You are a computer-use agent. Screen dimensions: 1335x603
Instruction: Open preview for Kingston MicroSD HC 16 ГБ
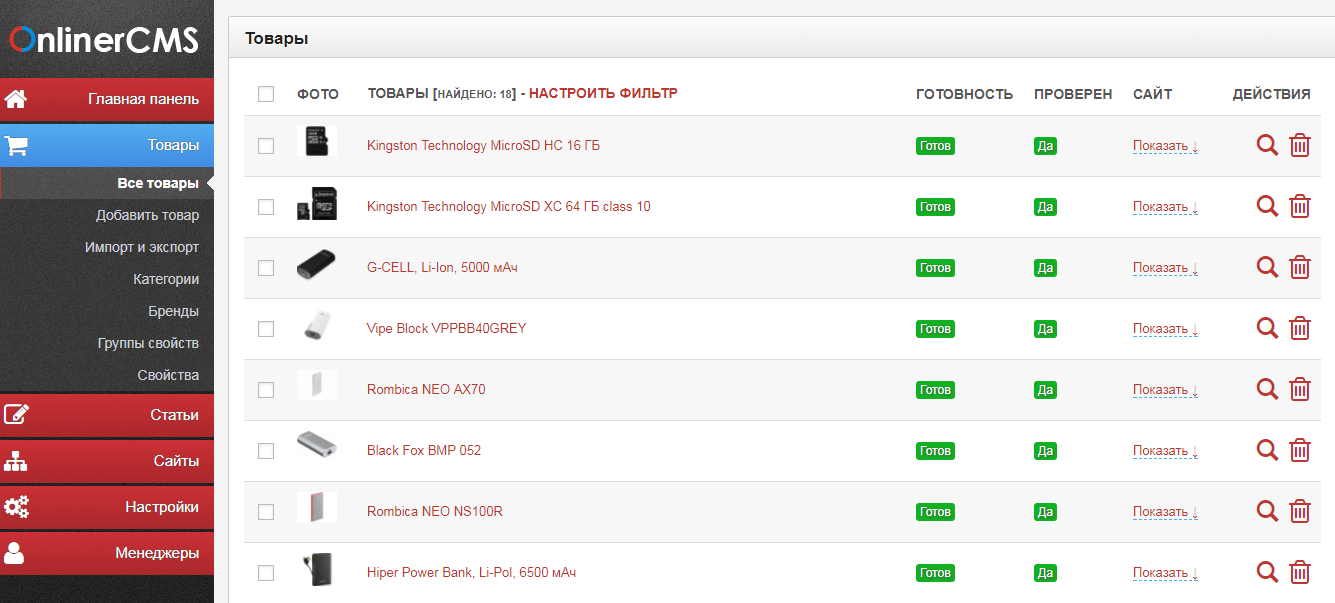point(1267,145)
